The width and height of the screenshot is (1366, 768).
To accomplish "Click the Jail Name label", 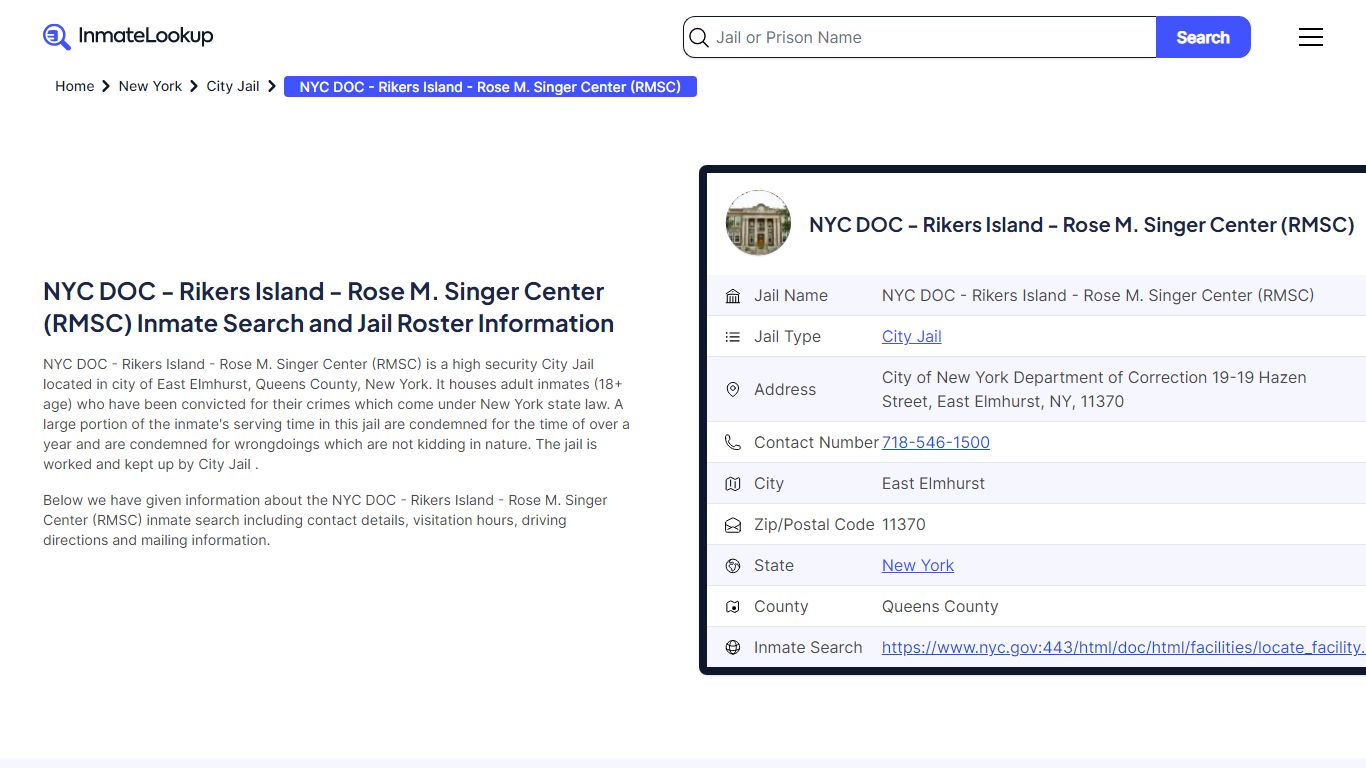I will 791,296.
